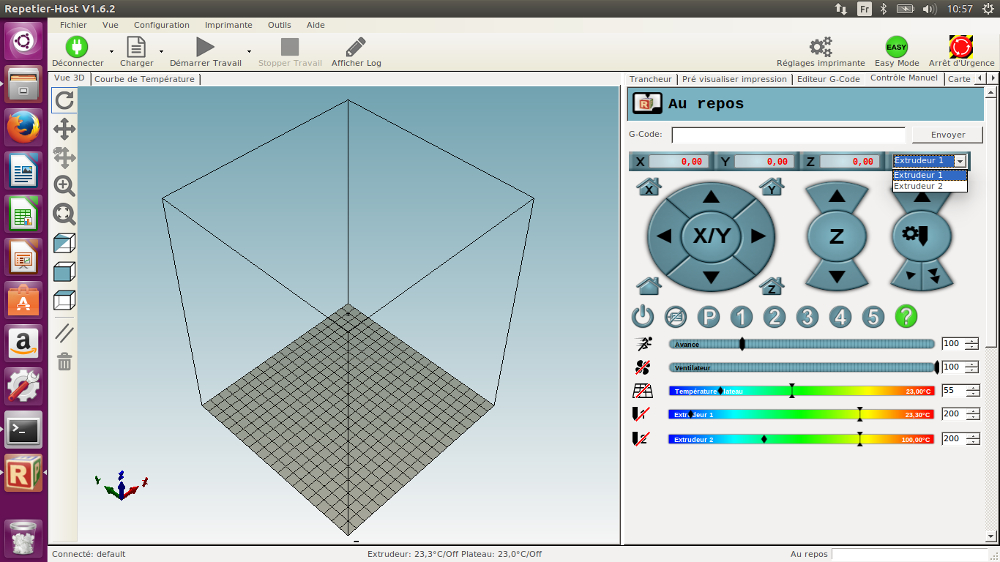Open Firefox from Ubuntu launcher

pos(24,127)
